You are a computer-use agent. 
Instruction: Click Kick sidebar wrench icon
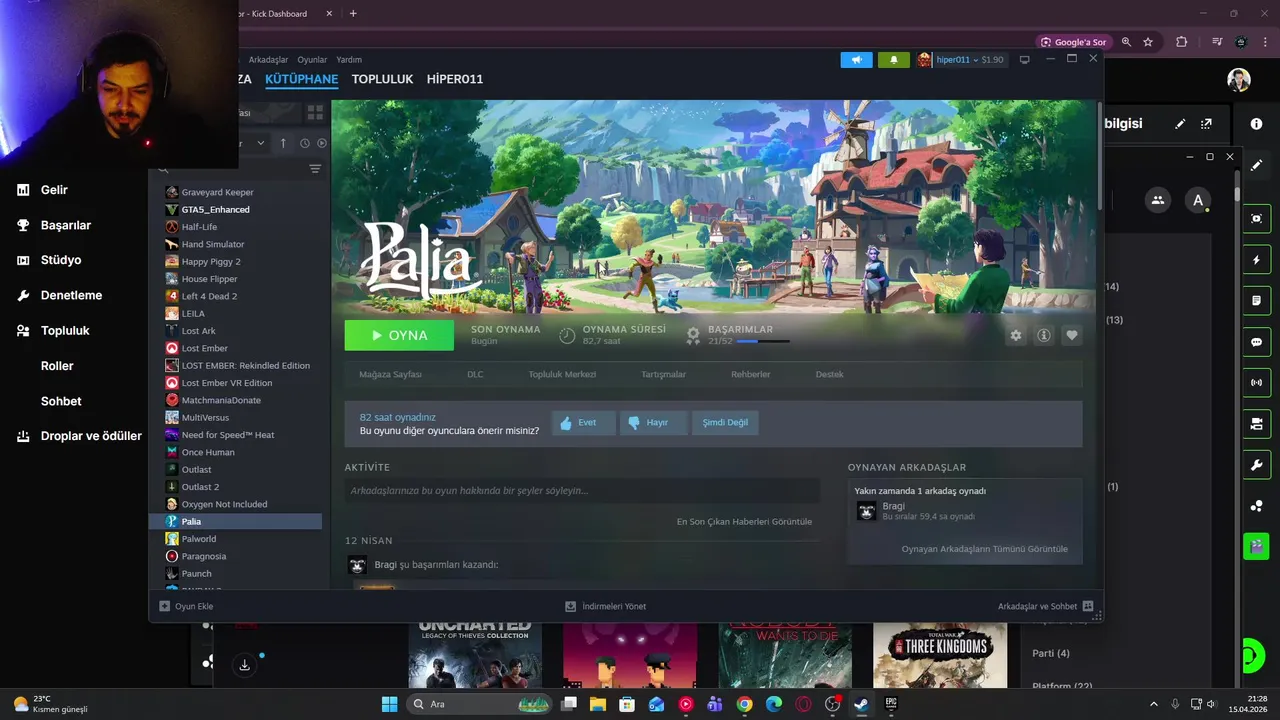(1257, 466)
